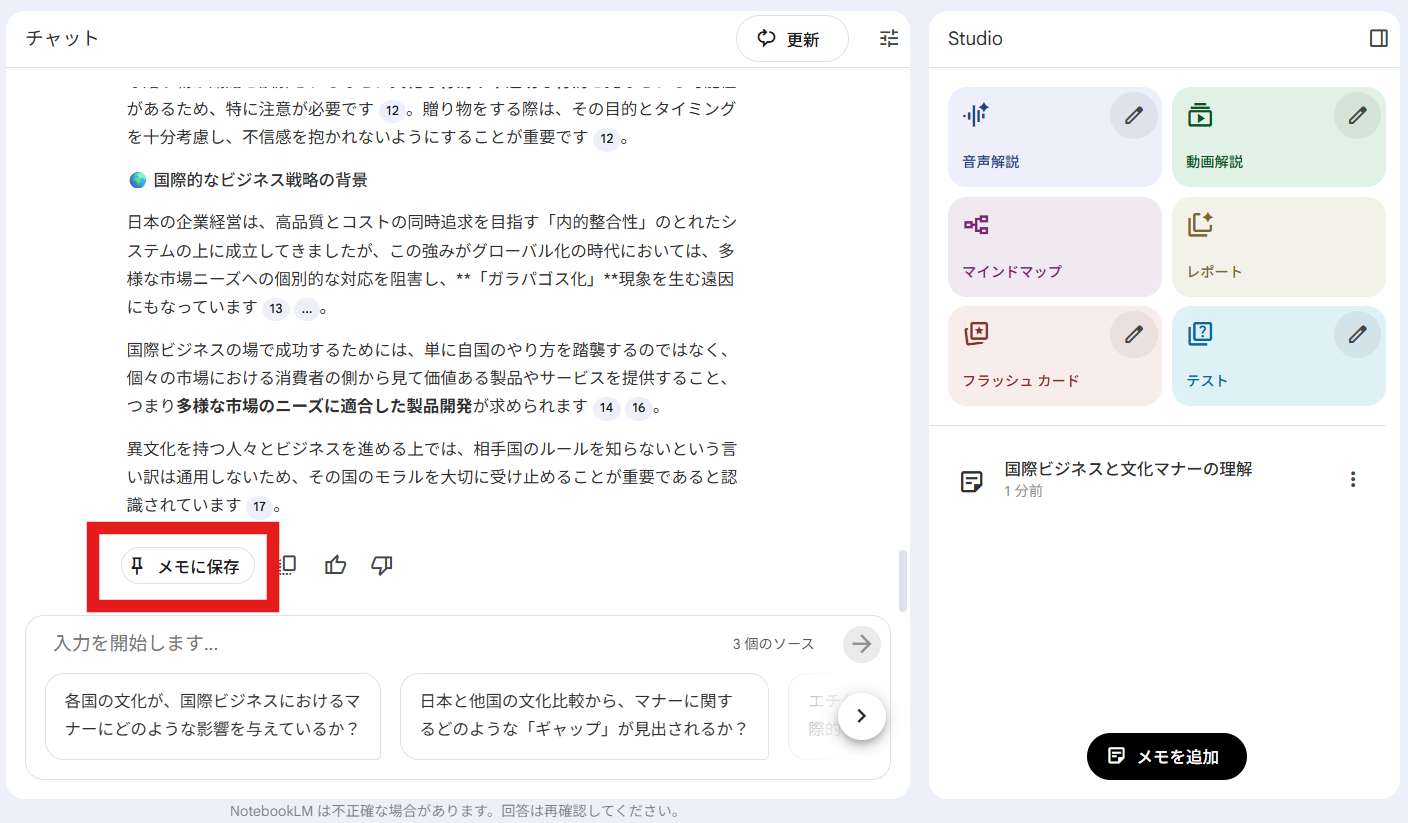Click the 更新 refresh button
1408x823 pixels.
[x=792, y=39]
